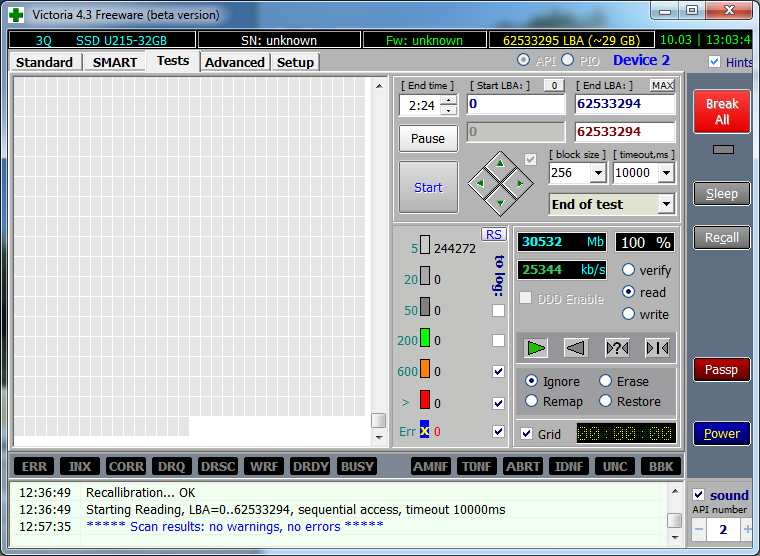Open the Setup tab

pyautogui.click(x=295, y=63)
